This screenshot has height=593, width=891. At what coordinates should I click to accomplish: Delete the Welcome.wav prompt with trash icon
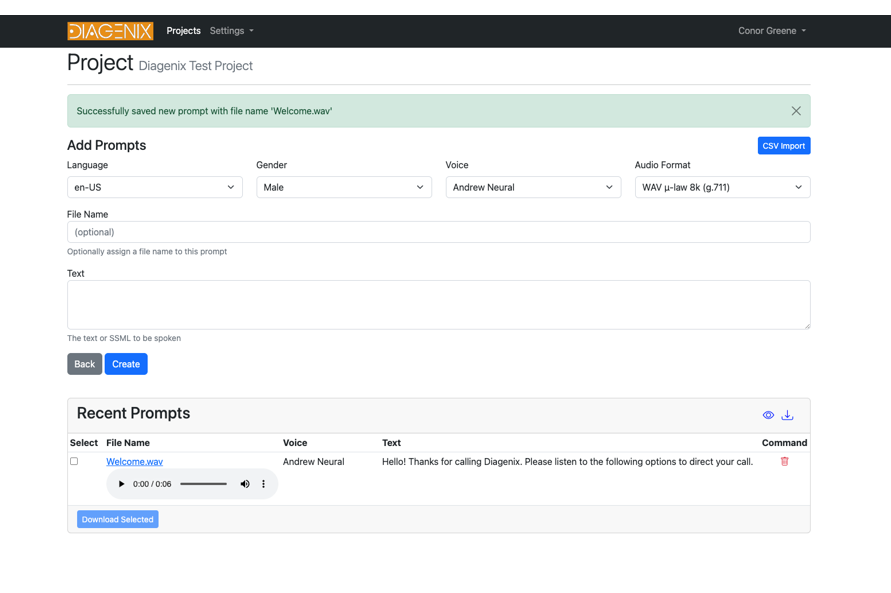point(785,461)
